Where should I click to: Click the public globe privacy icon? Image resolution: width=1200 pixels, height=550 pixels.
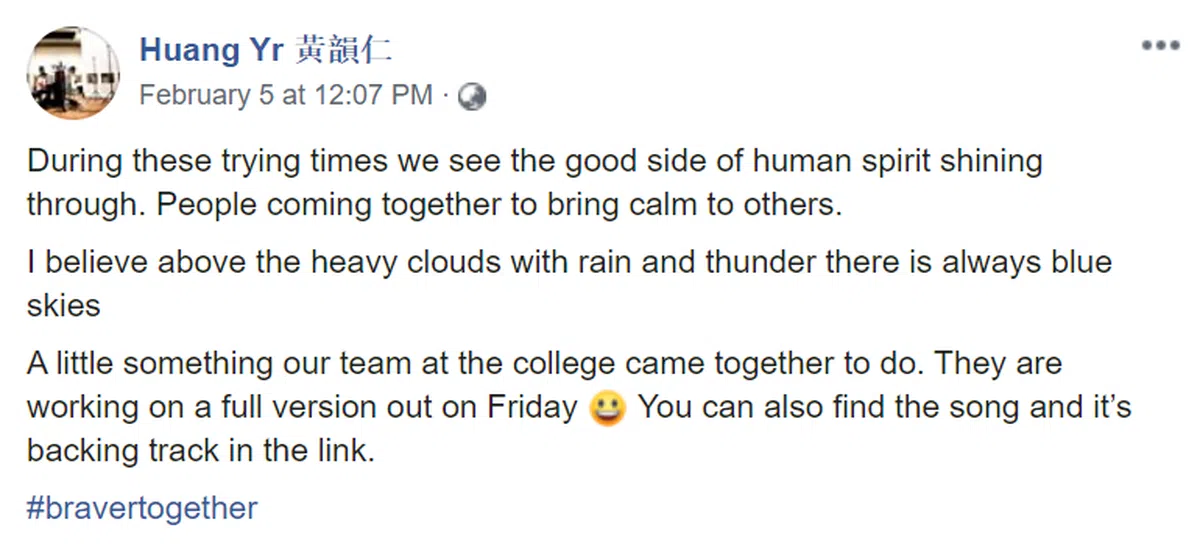471,96
